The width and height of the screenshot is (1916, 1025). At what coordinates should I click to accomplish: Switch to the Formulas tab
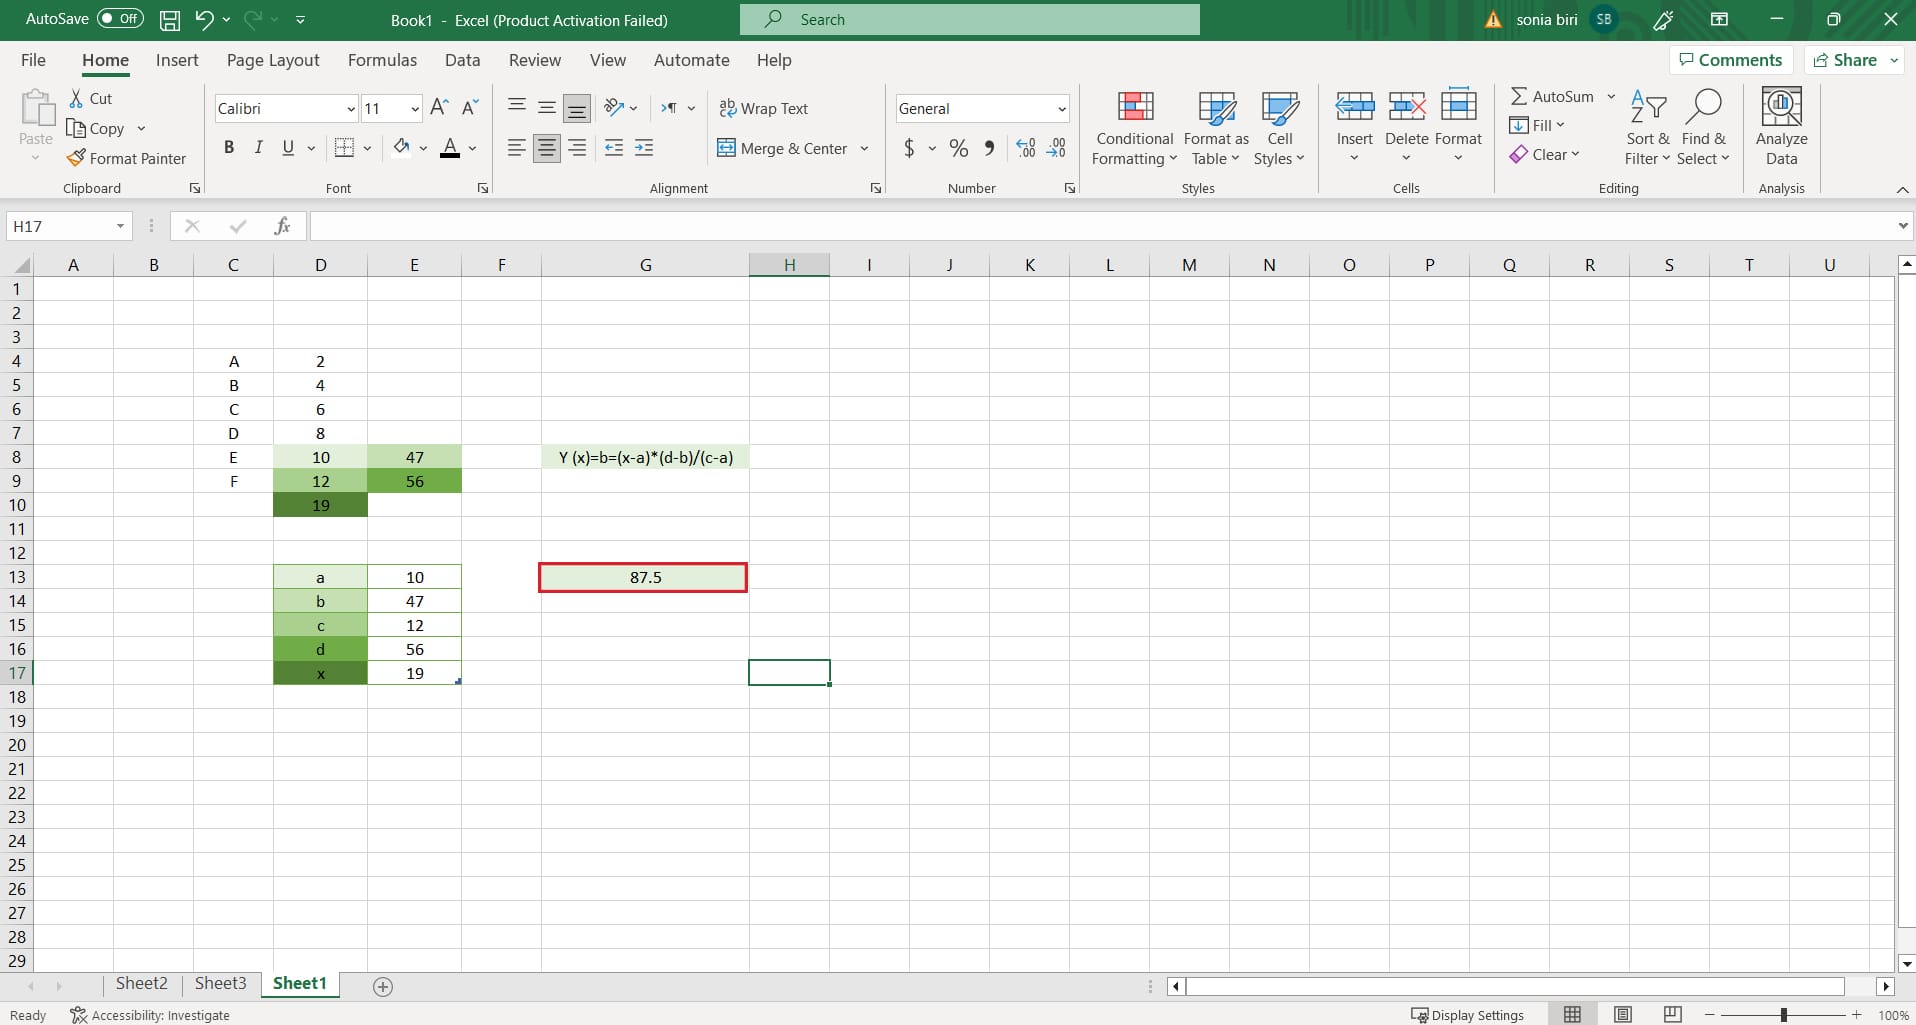point(382,60)
